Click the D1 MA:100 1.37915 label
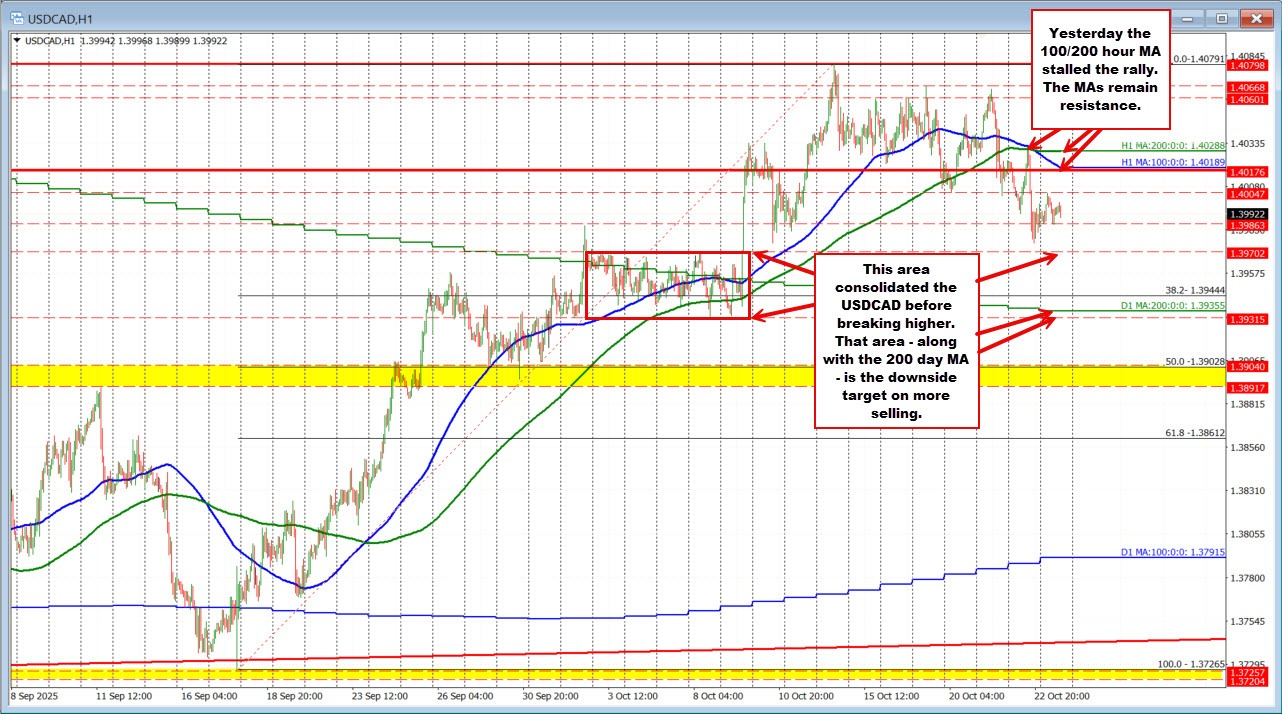This screenshot has width=1282, height=714. (1172, 552)
